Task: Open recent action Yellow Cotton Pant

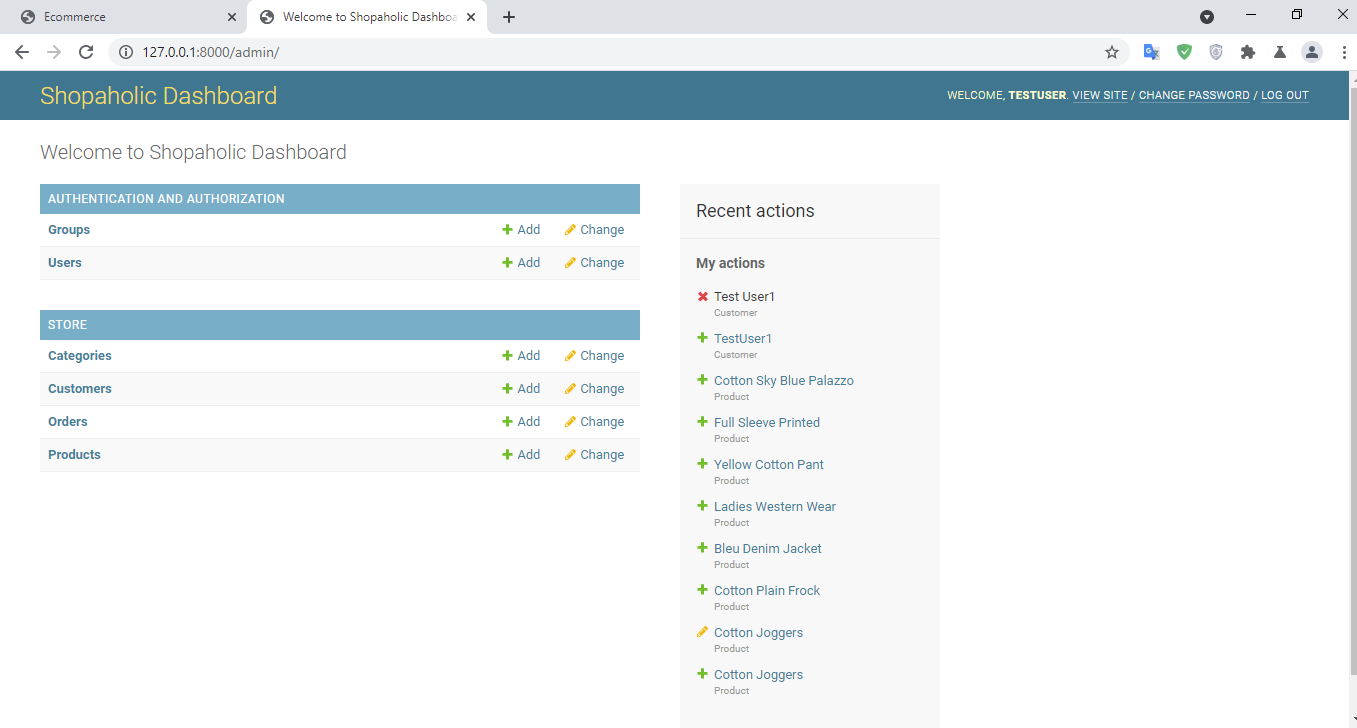Action: [x=769, y=465]
